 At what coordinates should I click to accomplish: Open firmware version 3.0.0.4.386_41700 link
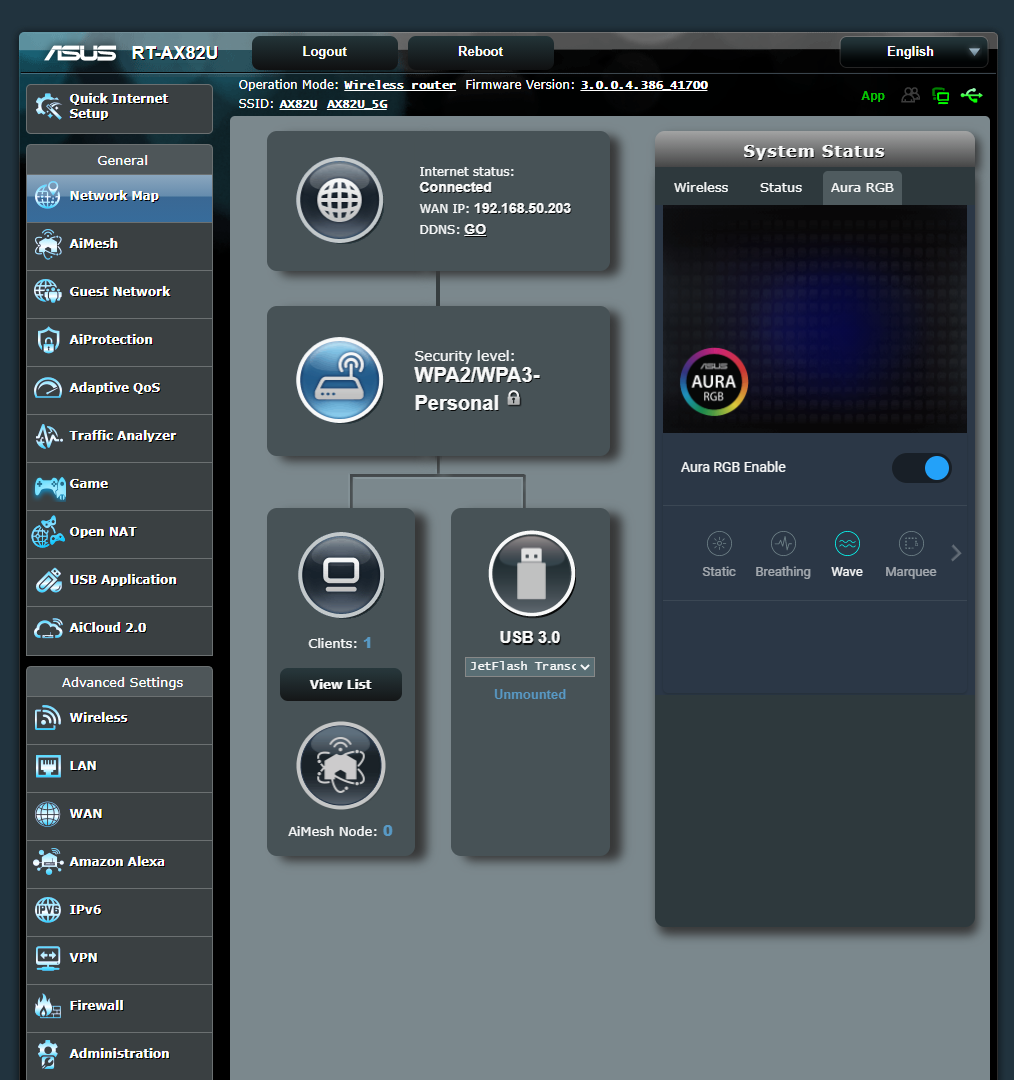click(x=644, y=85)
